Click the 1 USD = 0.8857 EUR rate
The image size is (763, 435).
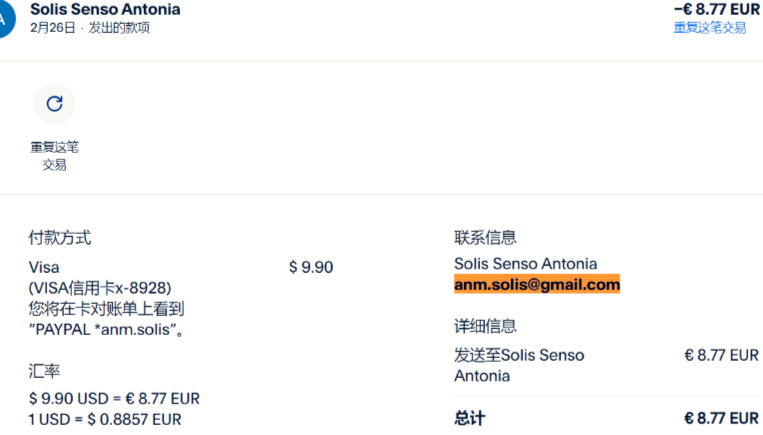[x=105, y=419]
